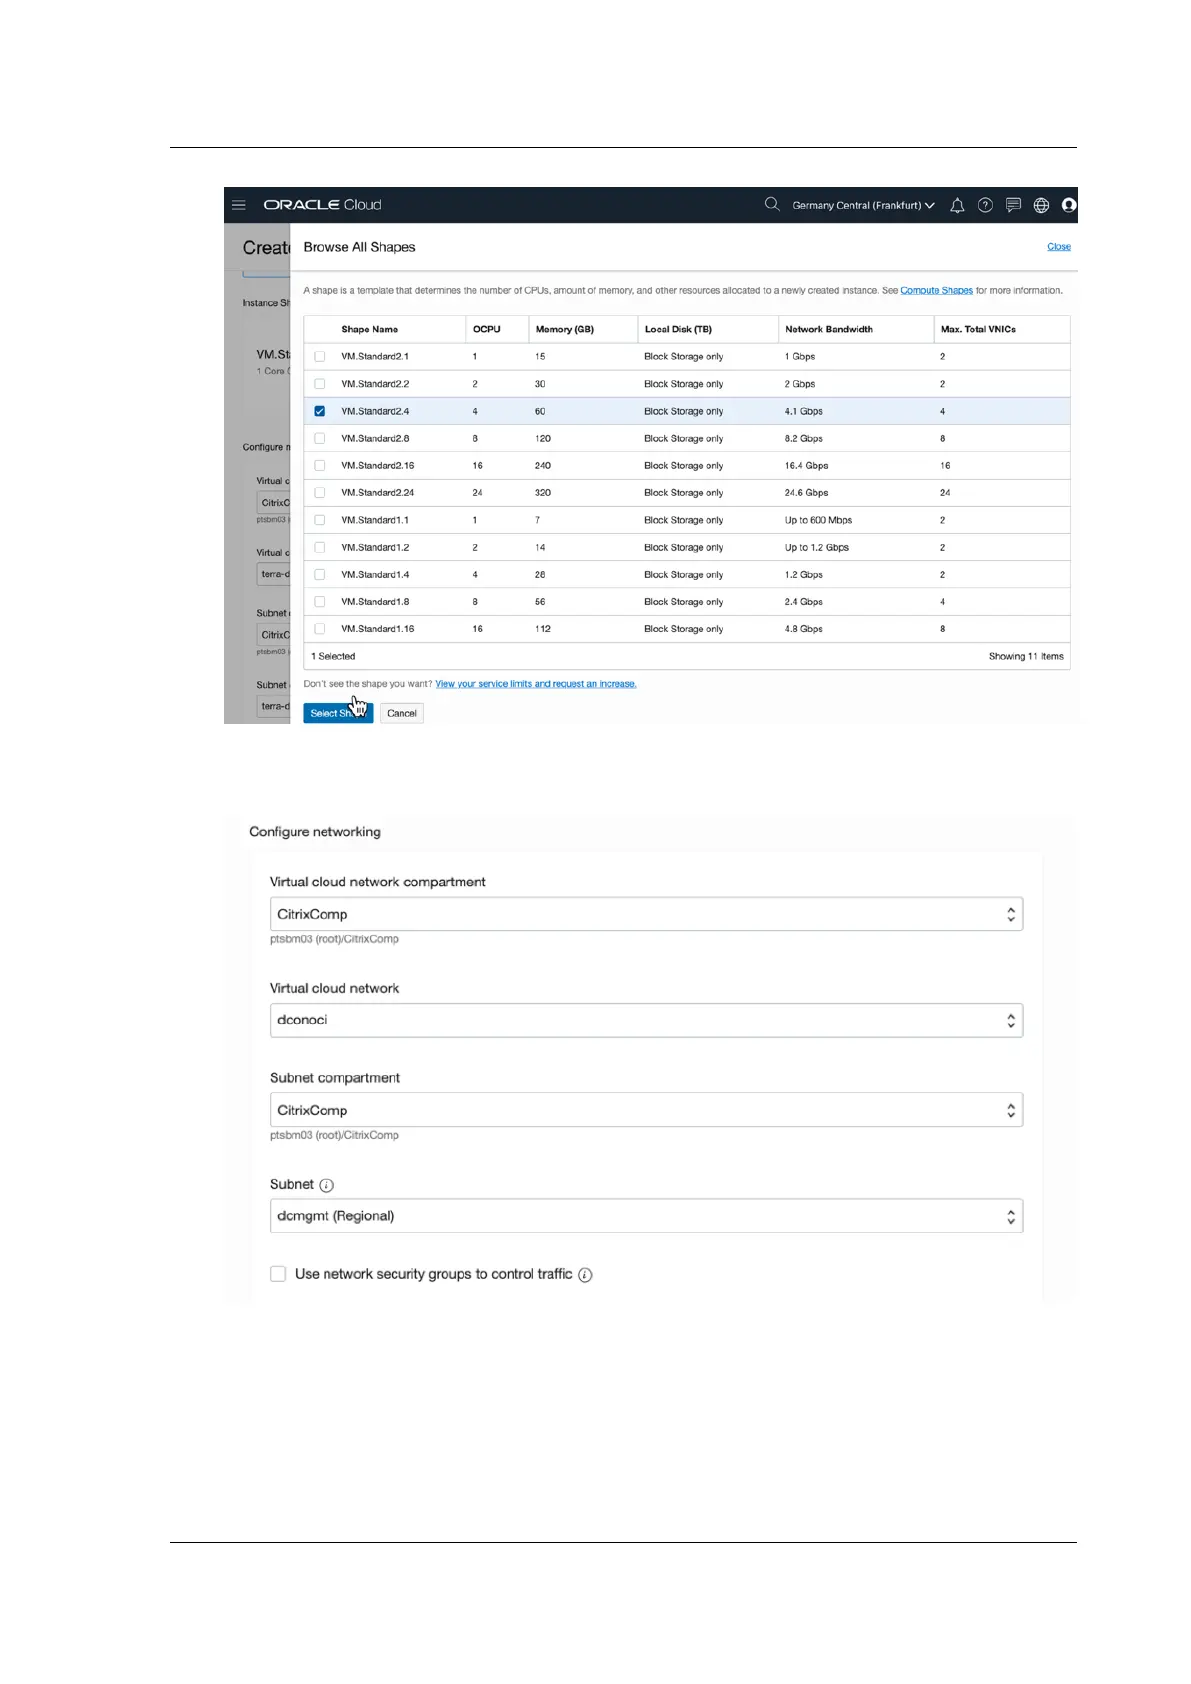Image resolution: width=1191 pixels, height=1684 pixels.
Task: Check the VM.Standard2.1 shape checkbox
Action: click(x=320, y=356)
